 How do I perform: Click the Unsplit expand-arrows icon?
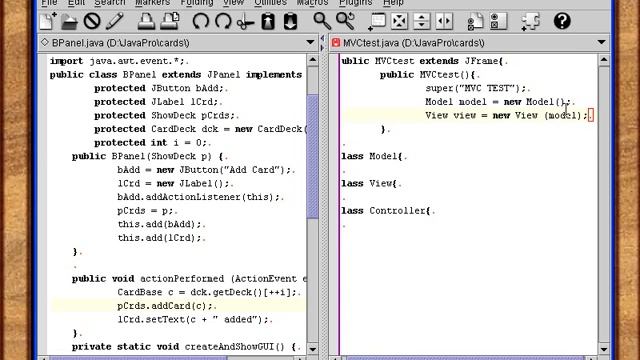click(399, 21)
